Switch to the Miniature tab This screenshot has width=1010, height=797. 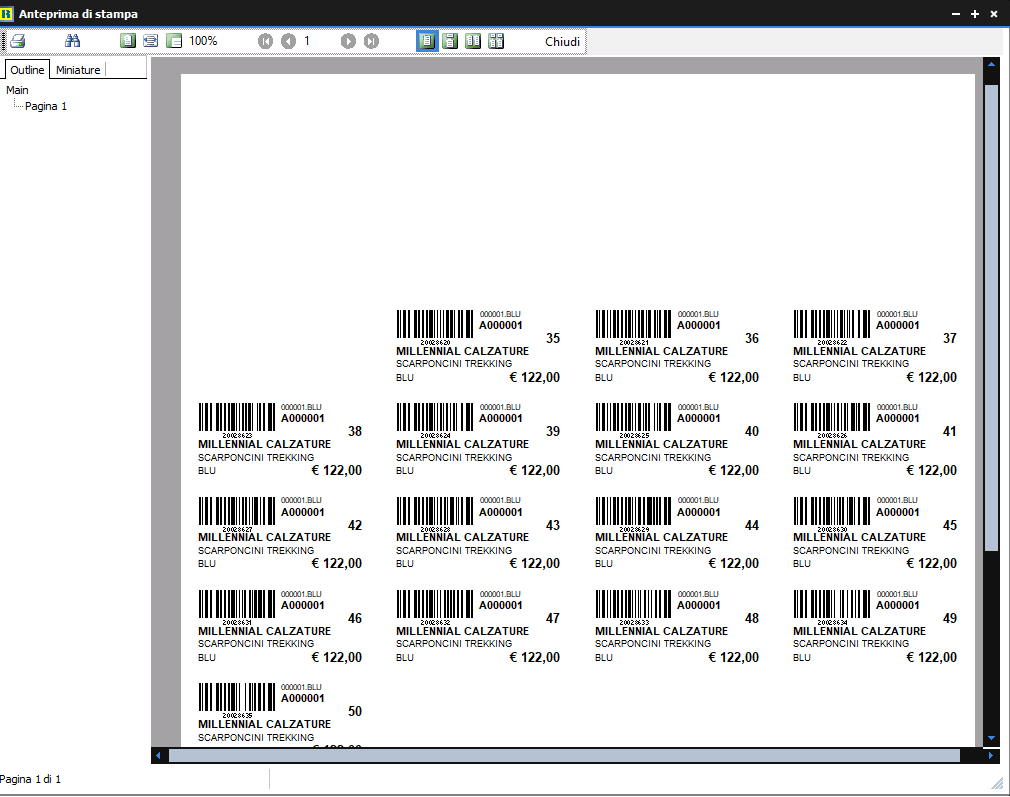78,70
